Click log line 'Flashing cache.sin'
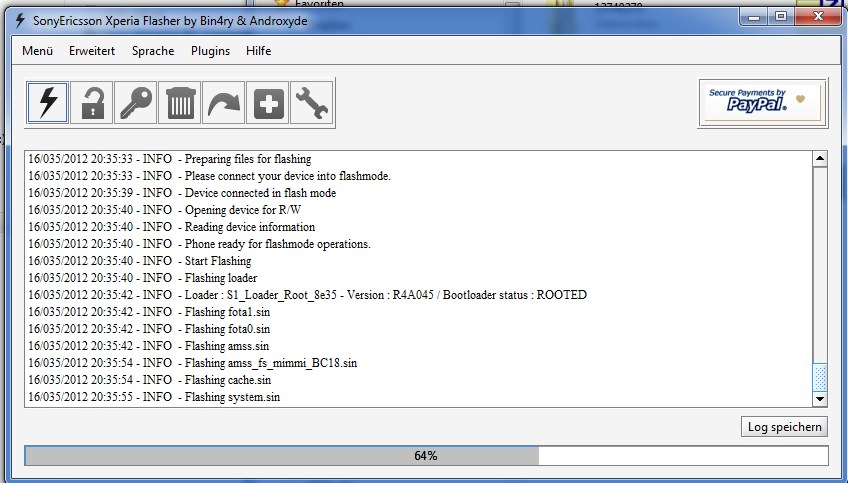The height and width of the screenshot is (483, 848). (150, 380)
